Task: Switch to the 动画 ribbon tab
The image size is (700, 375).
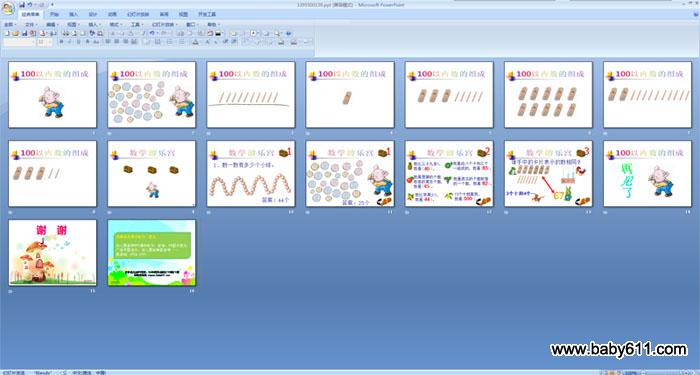Action: [112, 14]
